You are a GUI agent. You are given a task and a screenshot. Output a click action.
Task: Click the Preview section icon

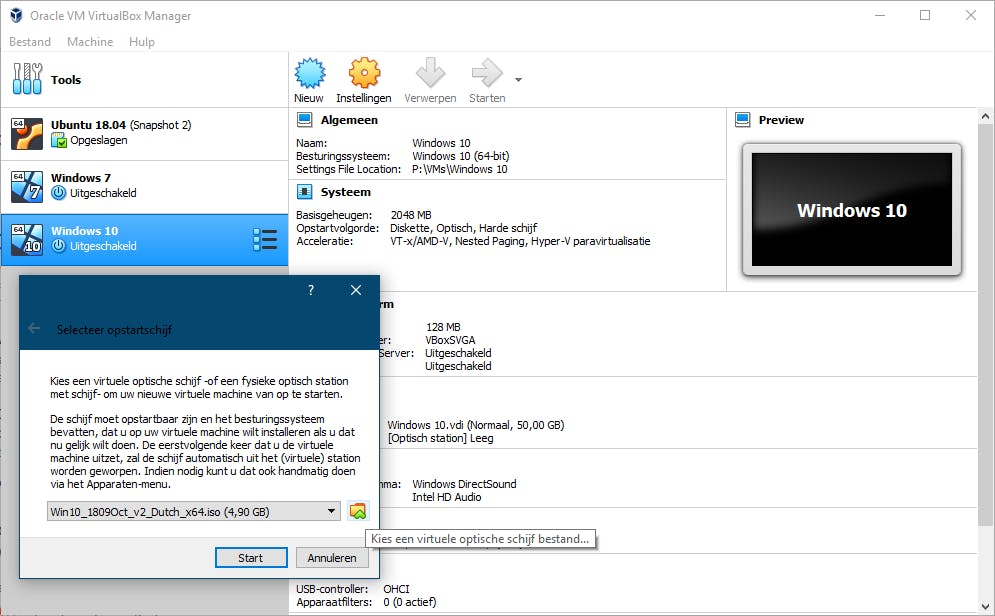[x=742, y=119]
